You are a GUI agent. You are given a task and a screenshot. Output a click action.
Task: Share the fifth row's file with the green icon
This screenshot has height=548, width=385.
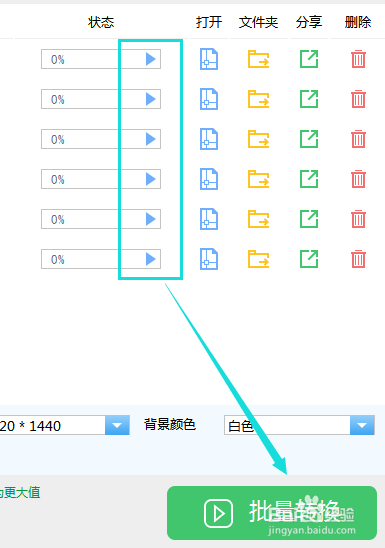click(x=309, y=219)
